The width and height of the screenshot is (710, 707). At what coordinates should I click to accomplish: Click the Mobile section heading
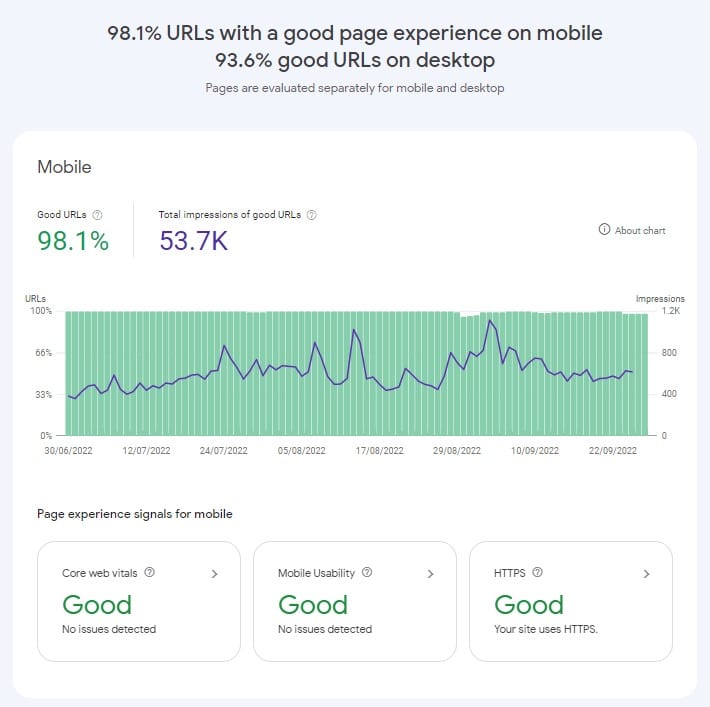[x=64, y=167]
